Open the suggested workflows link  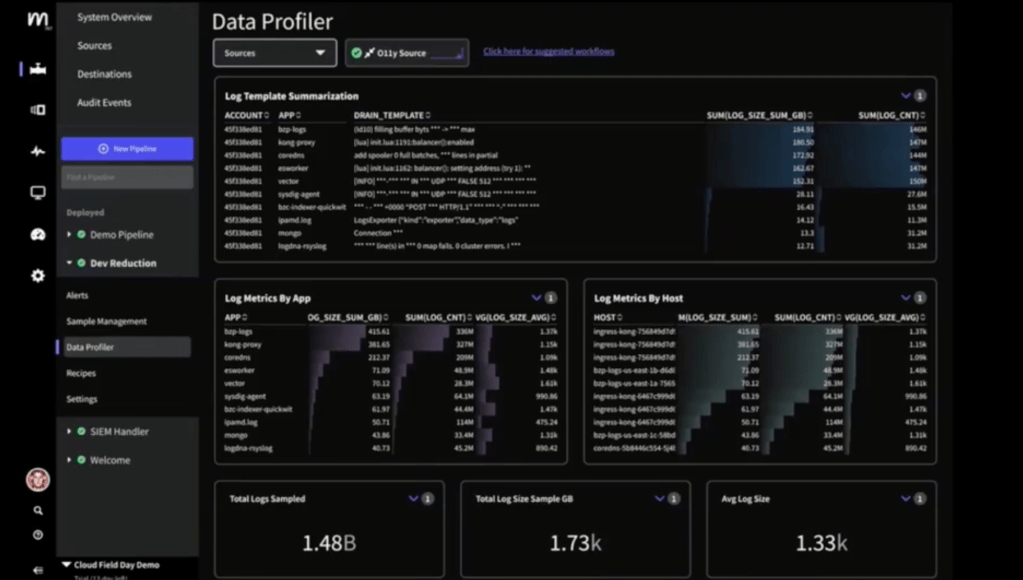click(x=548, y=52)
